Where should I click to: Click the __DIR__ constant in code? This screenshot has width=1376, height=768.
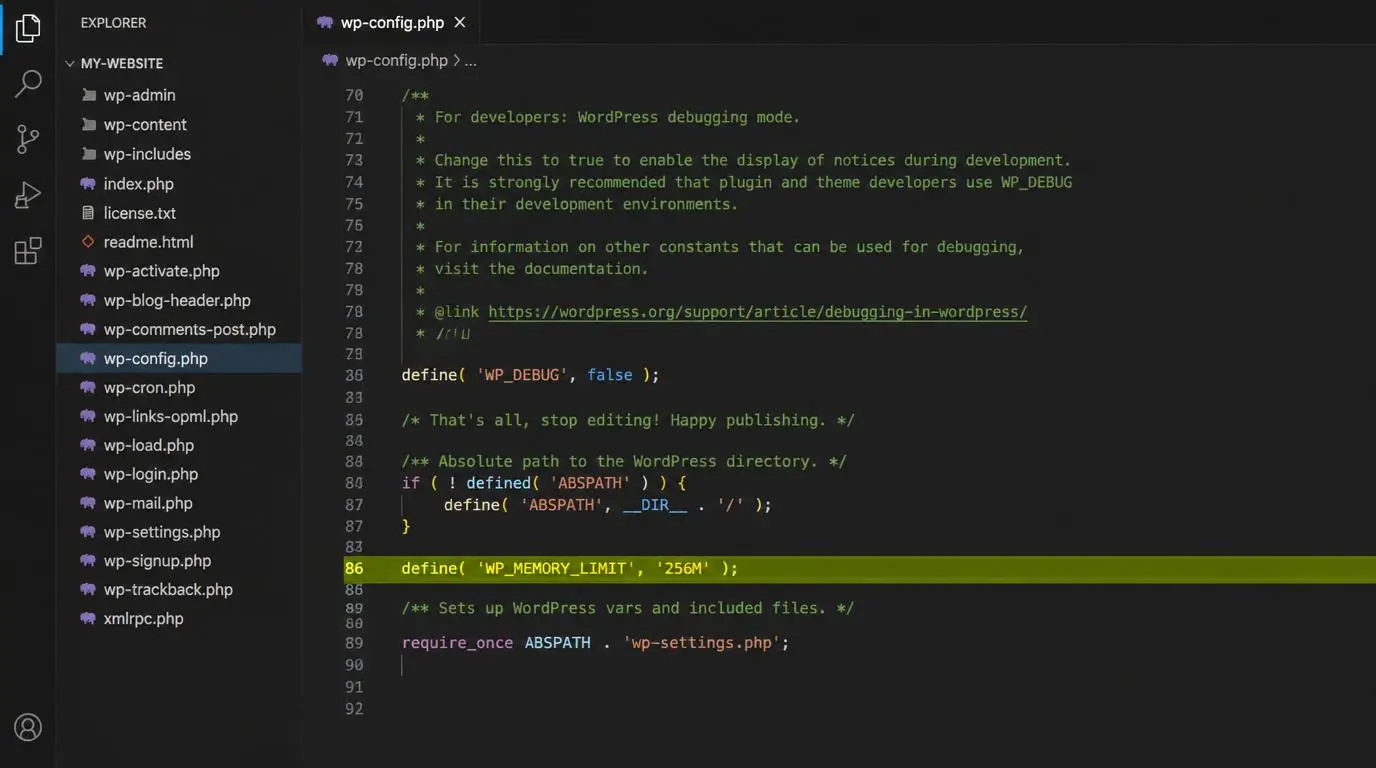tap(655, 505)
